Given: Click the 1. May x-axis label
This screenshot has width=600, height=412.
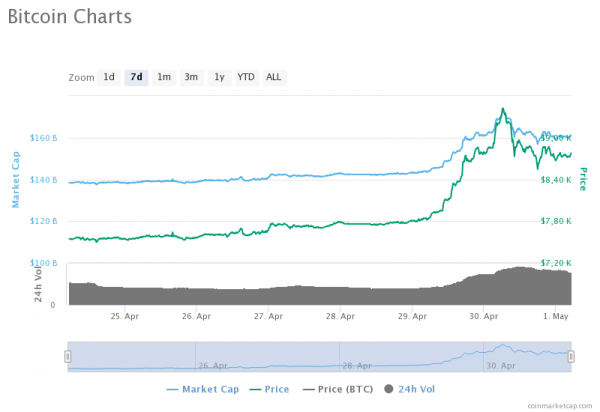Looking at the screenshot, I should point(556,316).
